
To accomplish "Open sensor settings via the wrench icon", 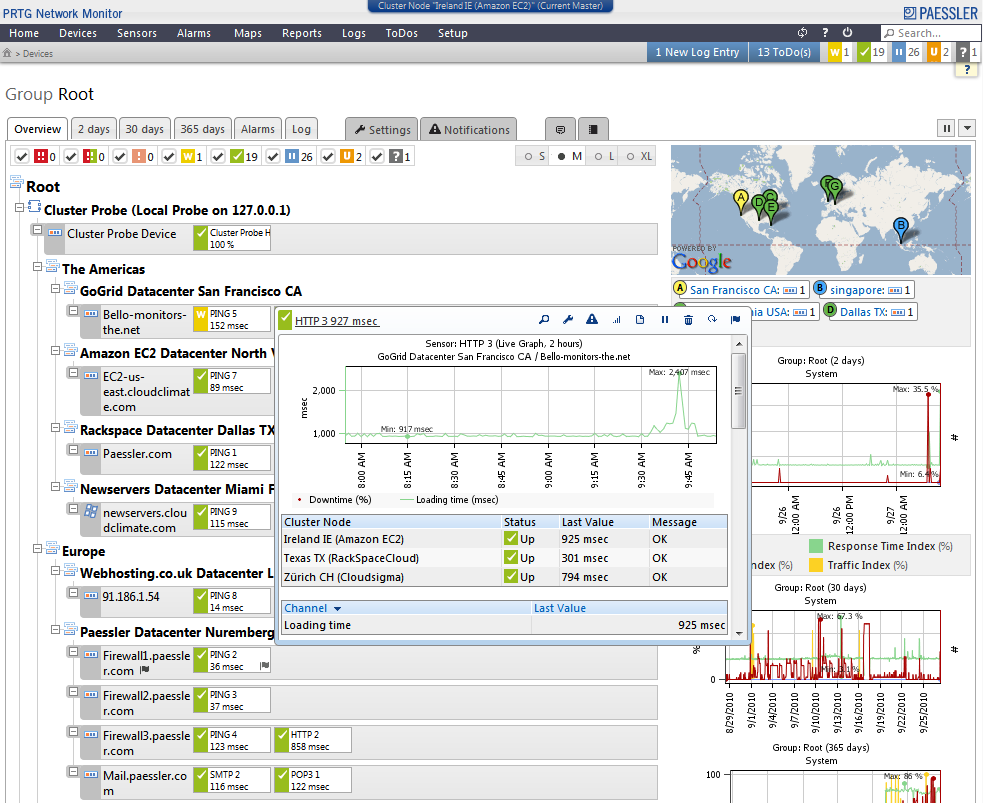I will pyautogui.click(x=568, y=318).
